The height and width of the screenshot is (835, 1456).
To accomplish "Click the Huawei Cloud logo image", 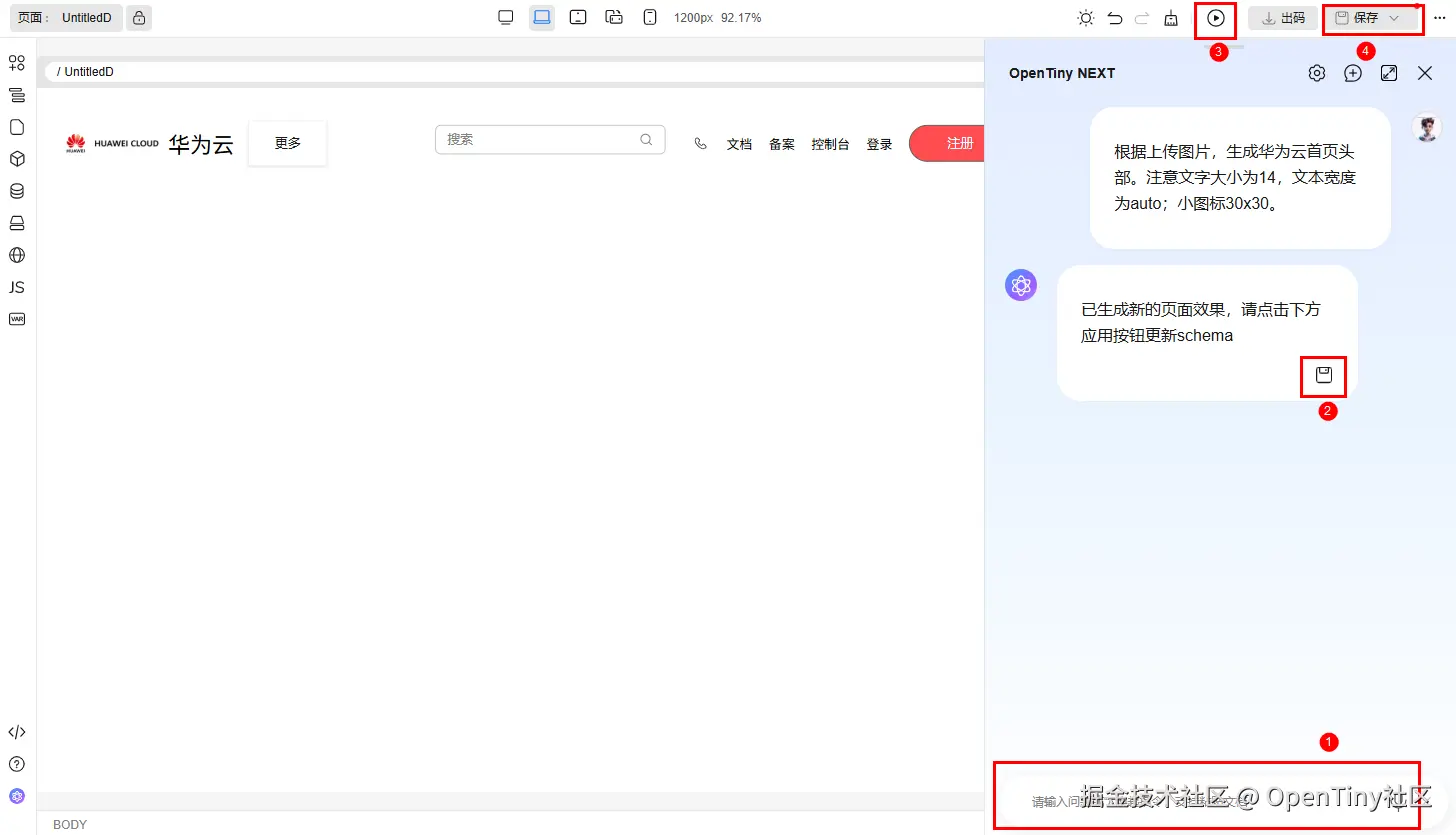I will (112, 144).
